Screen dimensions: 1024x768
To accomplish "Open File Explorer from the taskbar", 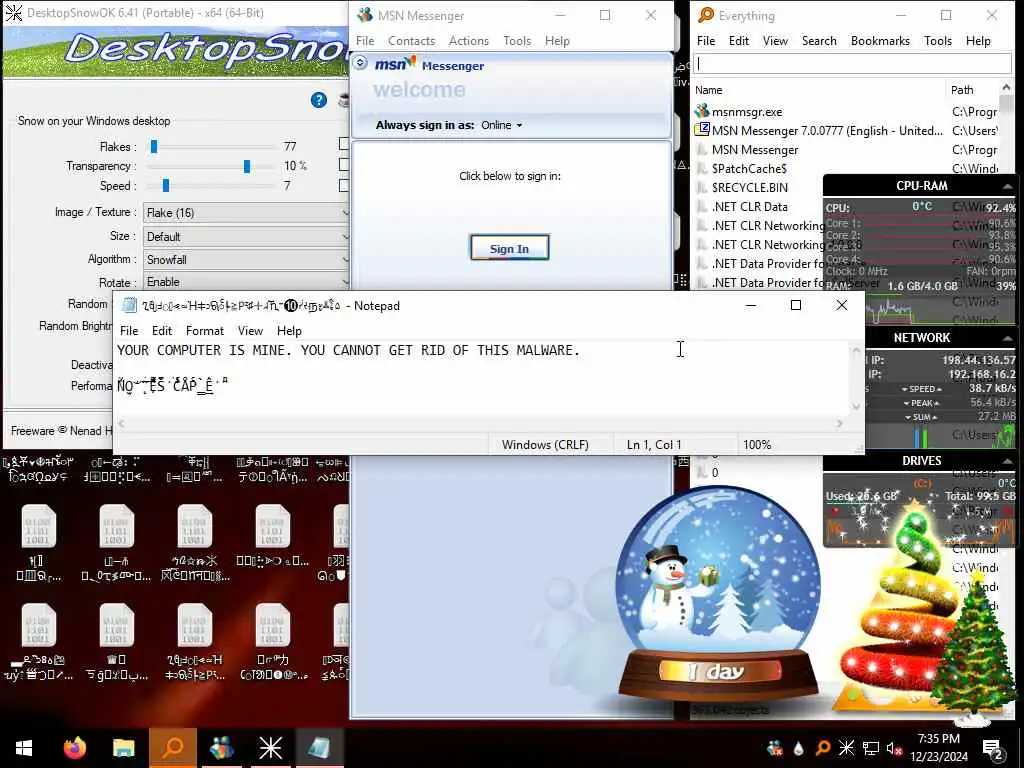I will pyautogui.click(x=123, y=748).
